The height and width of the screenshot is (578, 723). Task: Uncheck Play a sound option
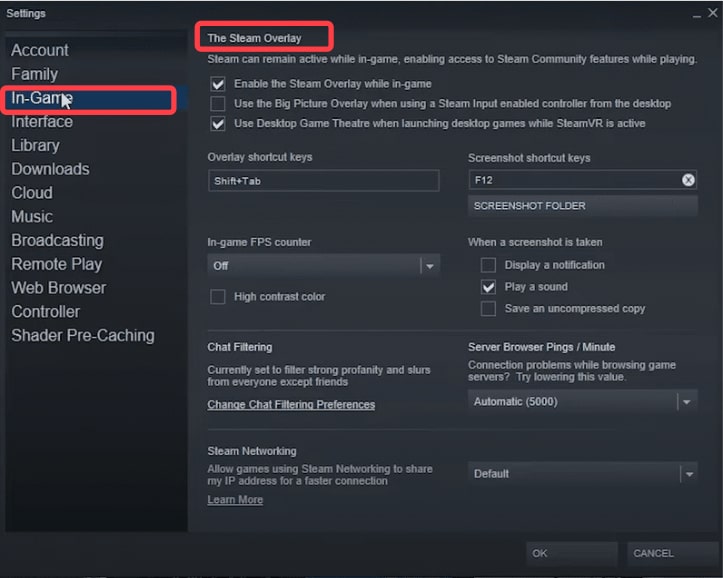(x=488, y=287)
